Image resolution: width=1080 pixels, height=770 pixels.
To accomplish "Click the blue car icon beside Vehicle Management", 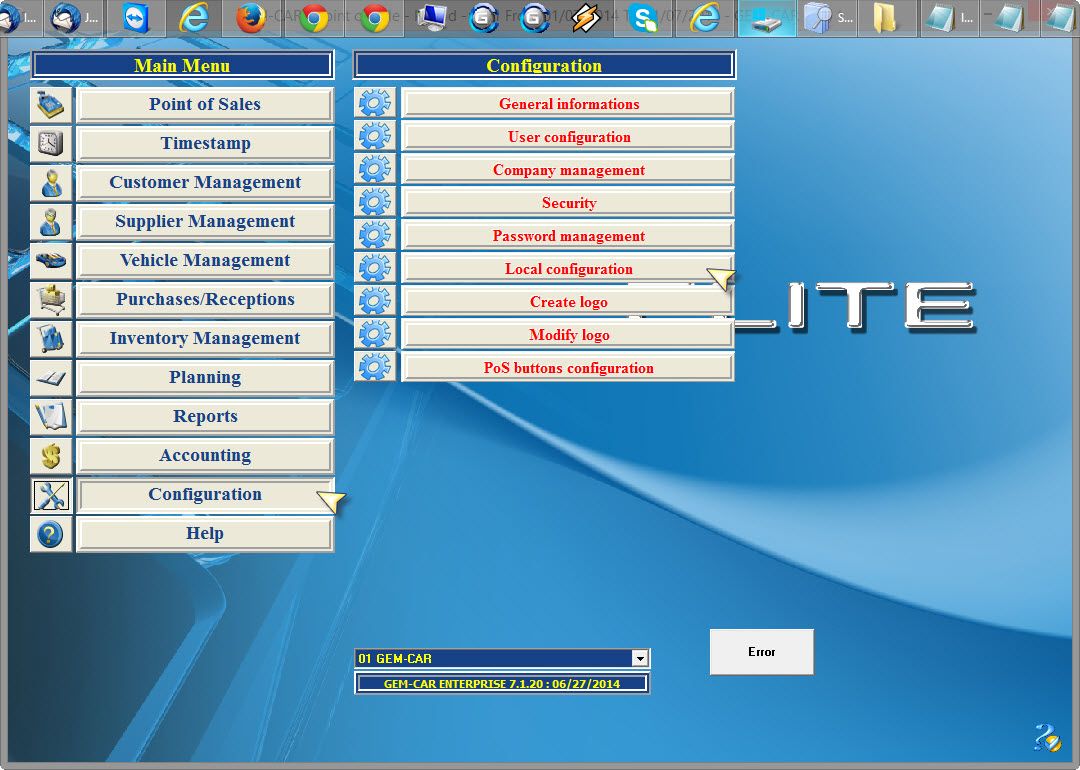I will (51, 260).
